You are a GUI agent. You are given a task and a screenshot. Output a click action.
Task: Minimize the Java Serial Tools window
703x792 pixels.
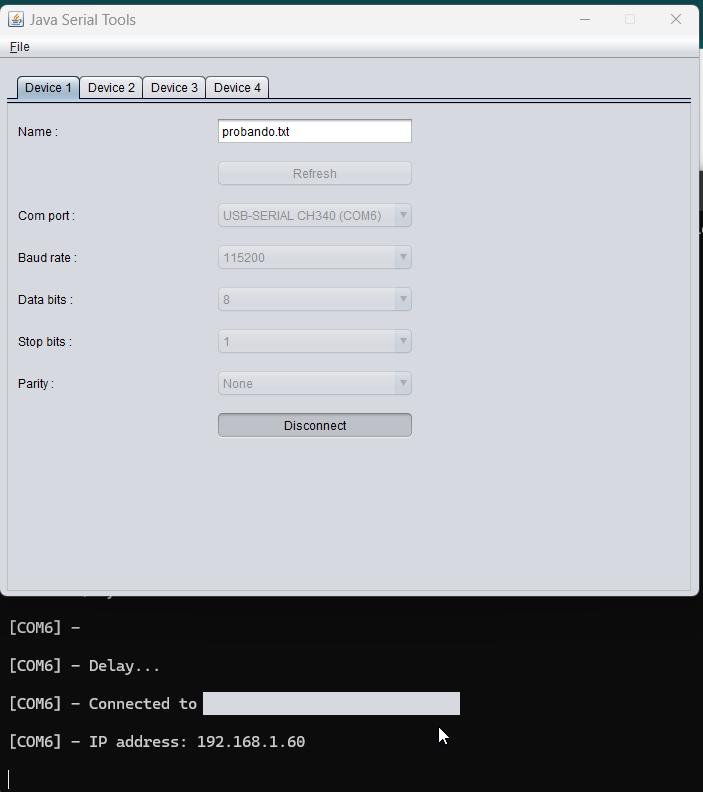pyautogui.click(x=585, y=20)
